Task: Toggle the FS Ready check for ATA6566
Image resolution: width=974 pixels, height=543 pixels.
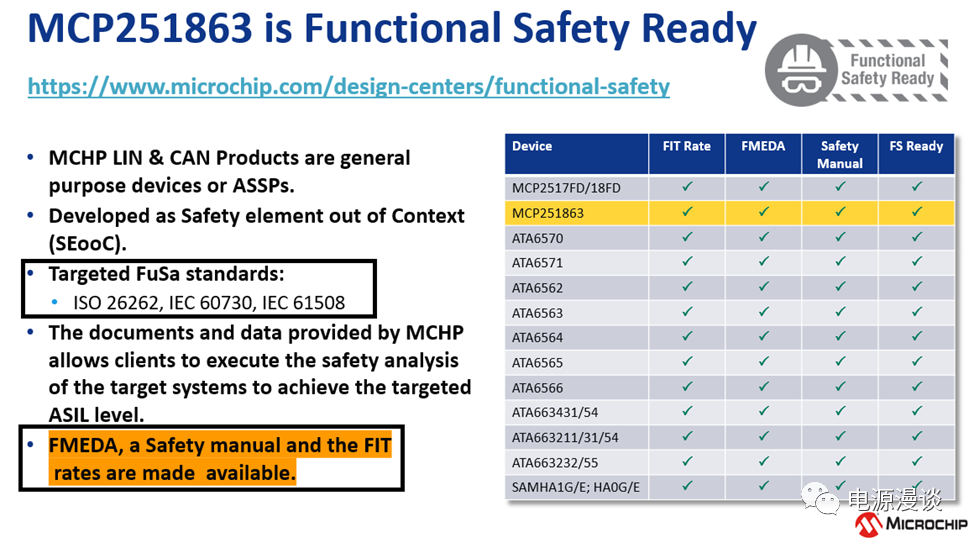Action: tap(916, 387)
